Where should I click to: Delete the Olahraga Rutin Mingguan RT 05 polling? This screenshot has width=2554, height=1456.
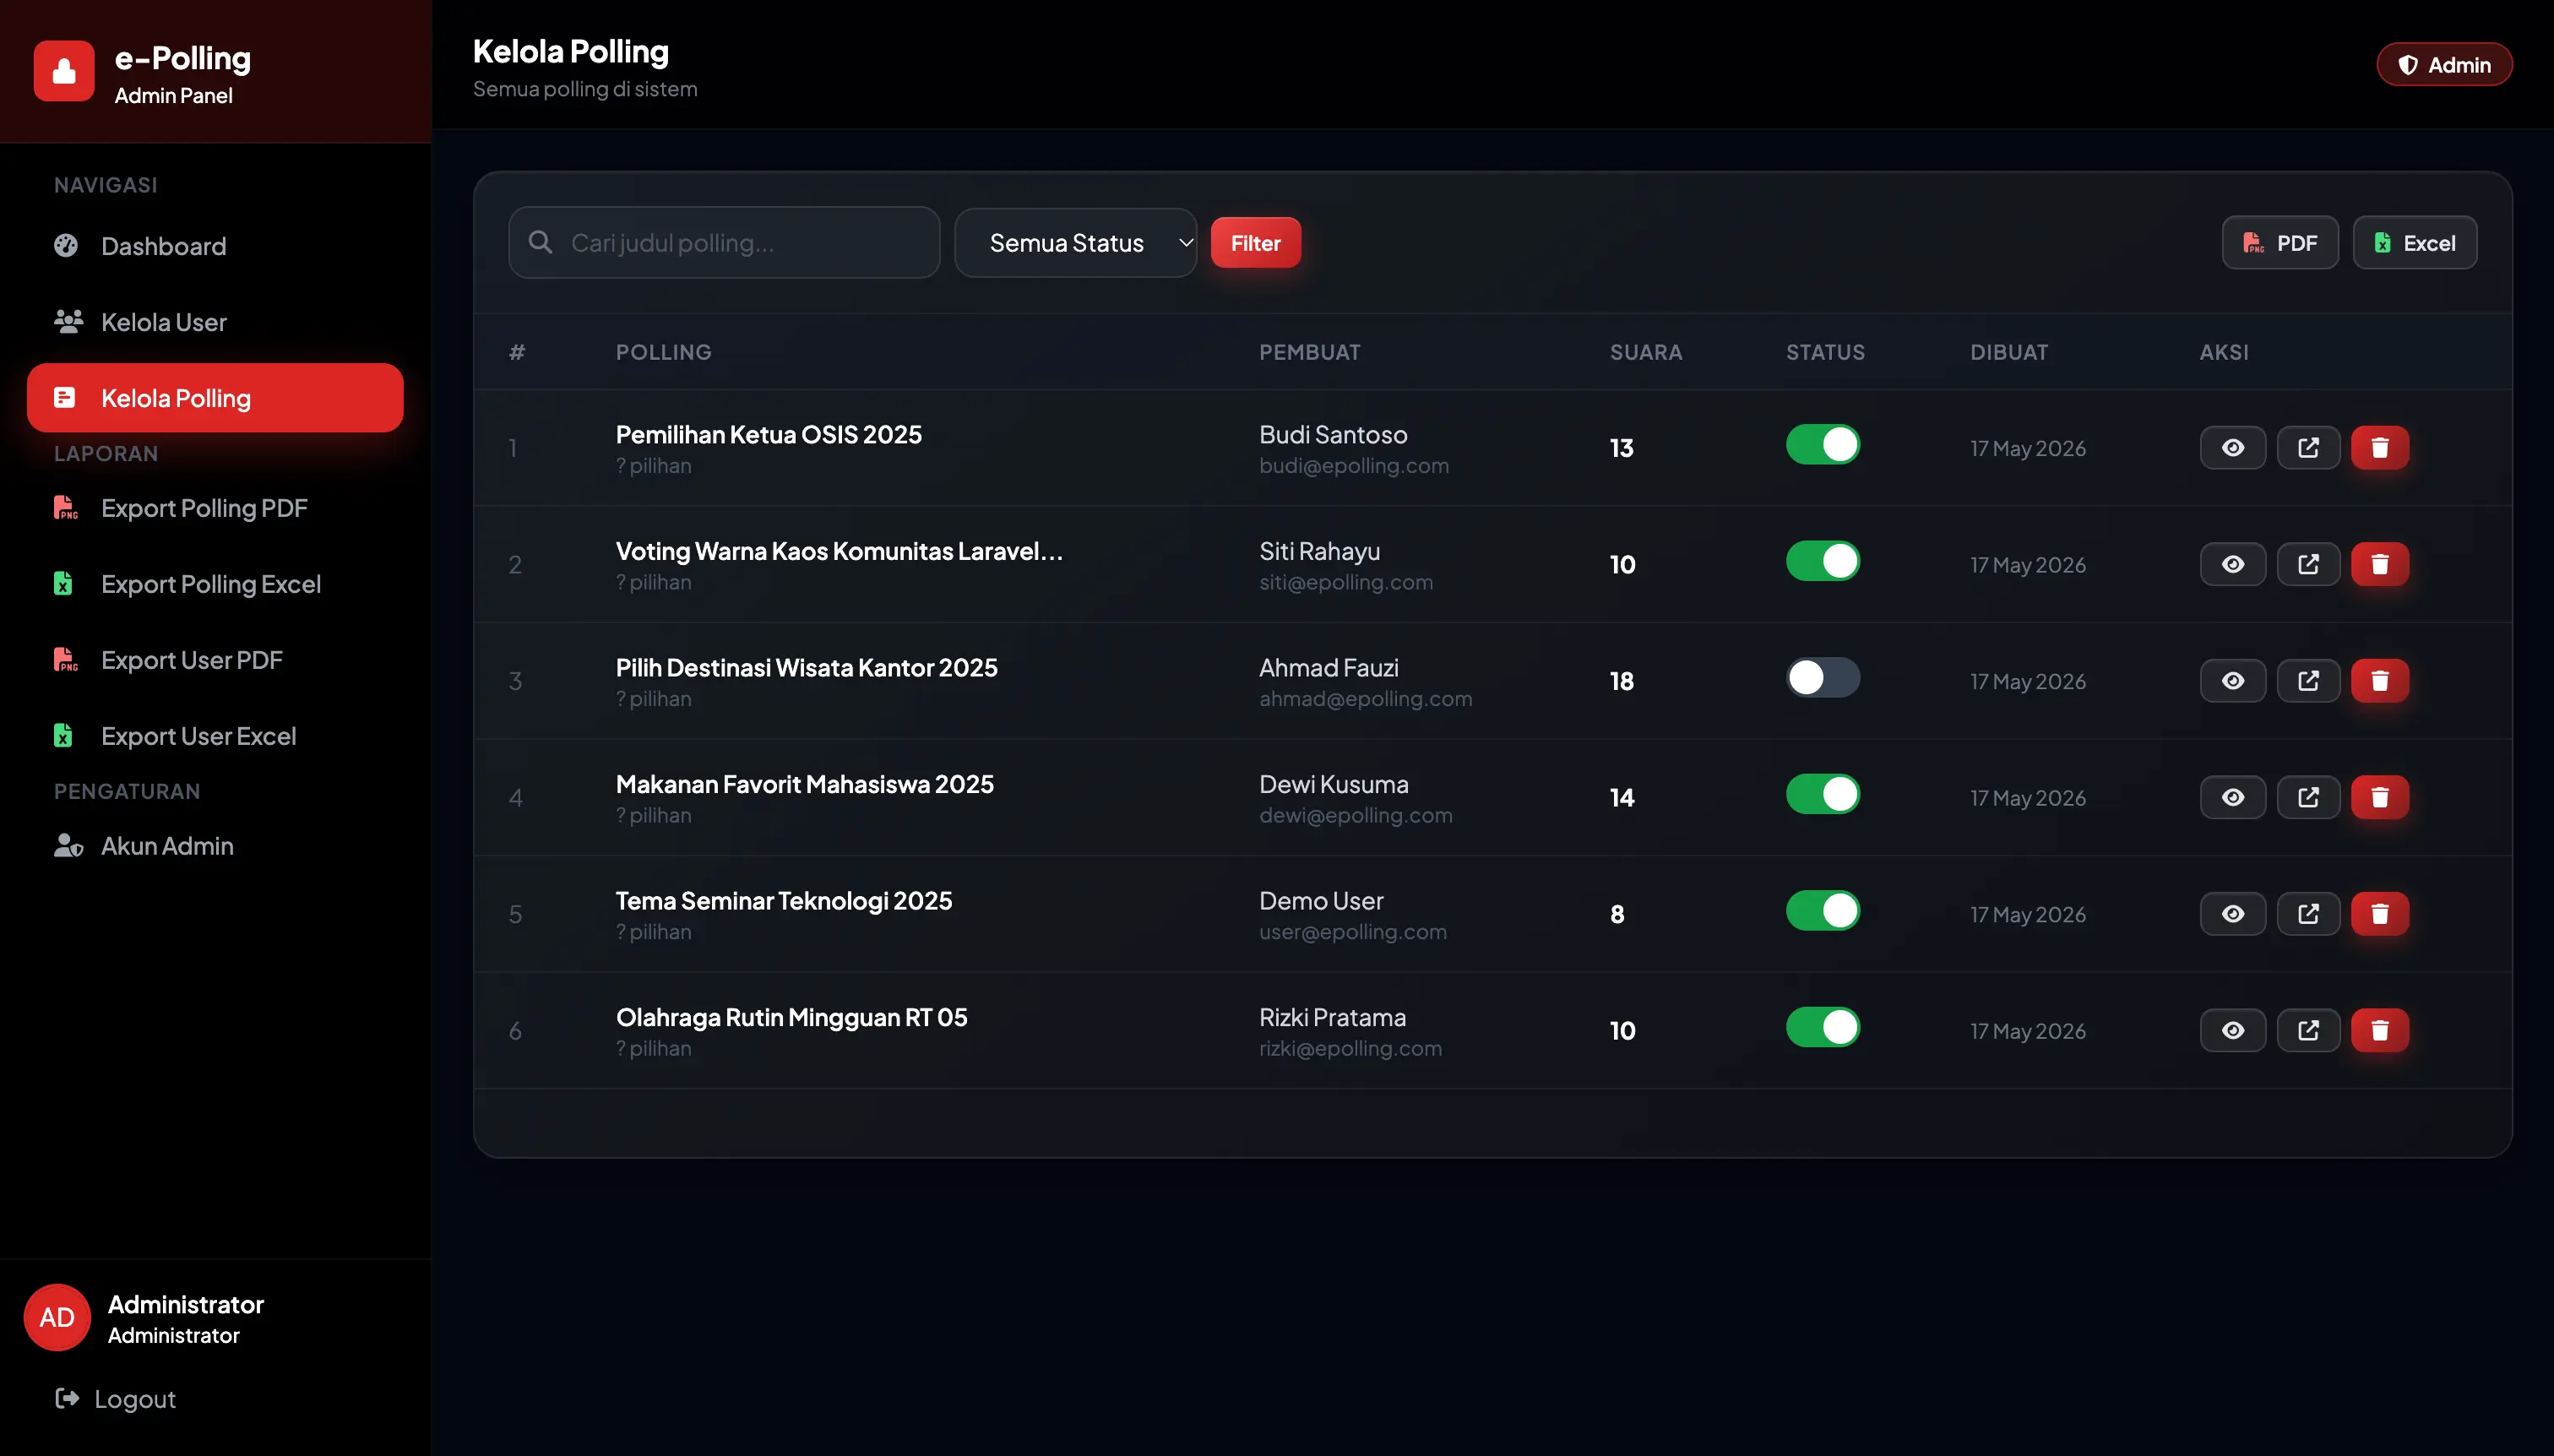[x=2379, y=1030]
